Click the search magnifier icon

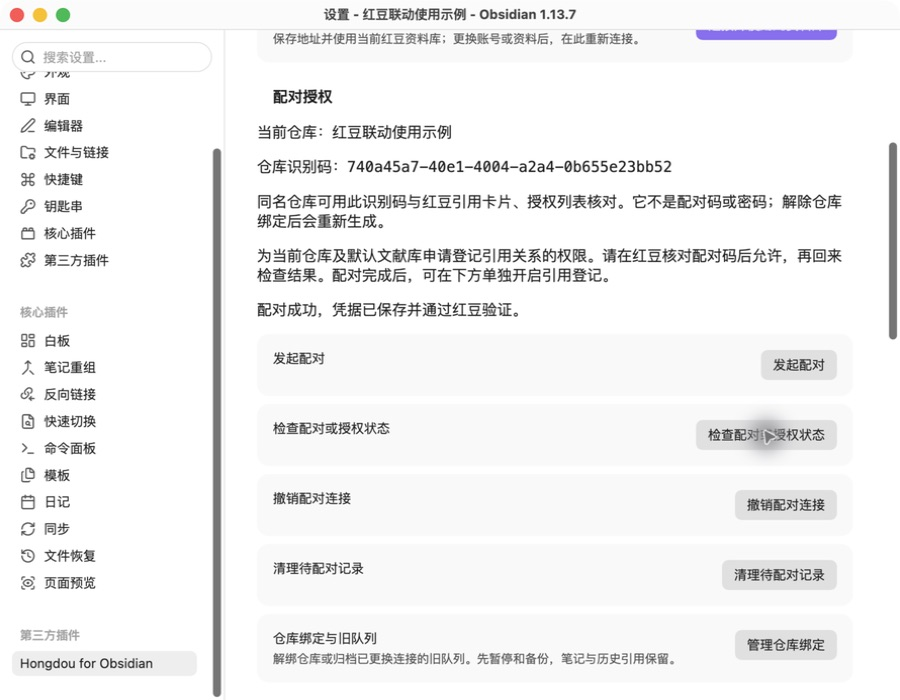[x=28, y=57]
